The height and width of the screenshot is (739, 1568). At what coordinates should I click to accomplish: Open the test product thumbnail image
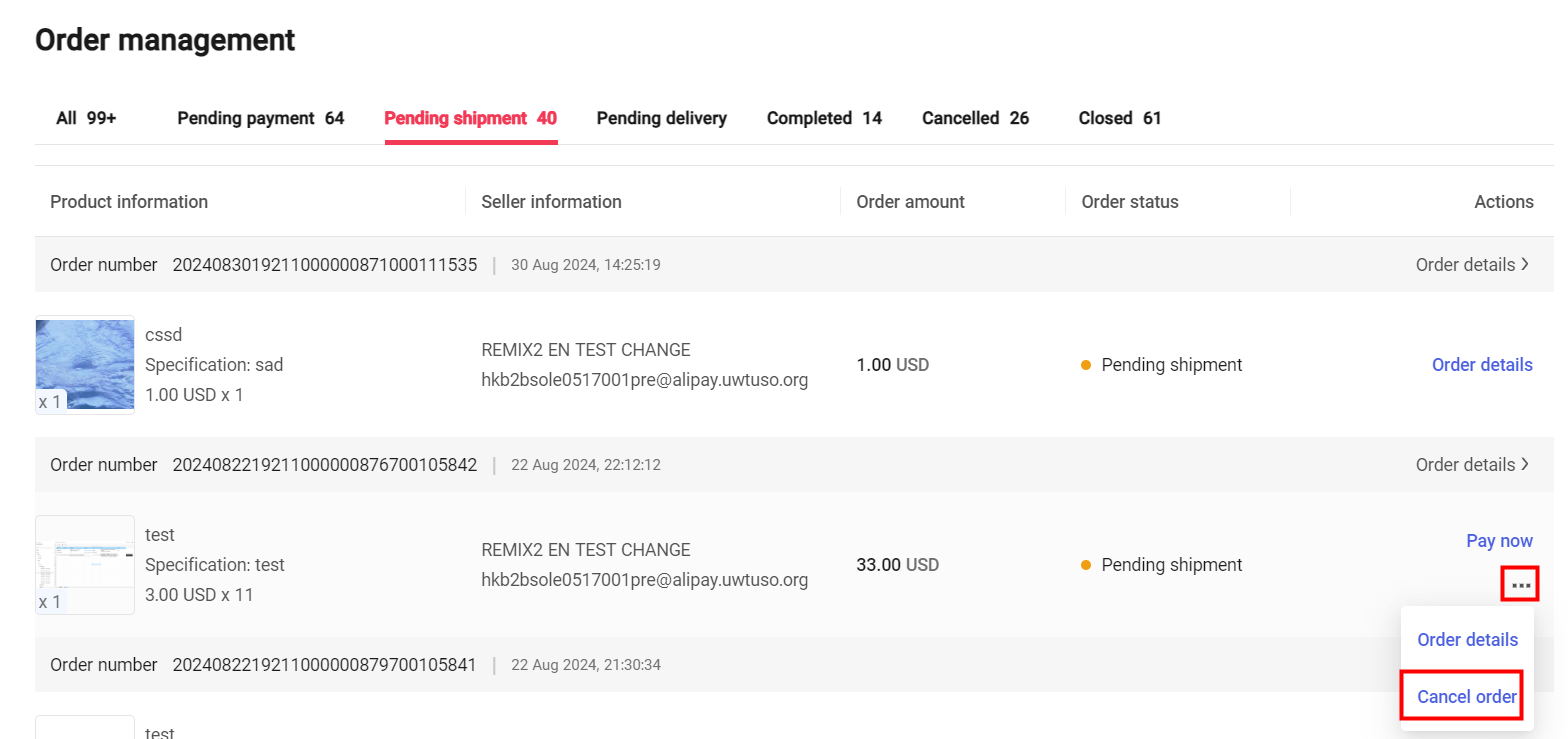(85, 565)
